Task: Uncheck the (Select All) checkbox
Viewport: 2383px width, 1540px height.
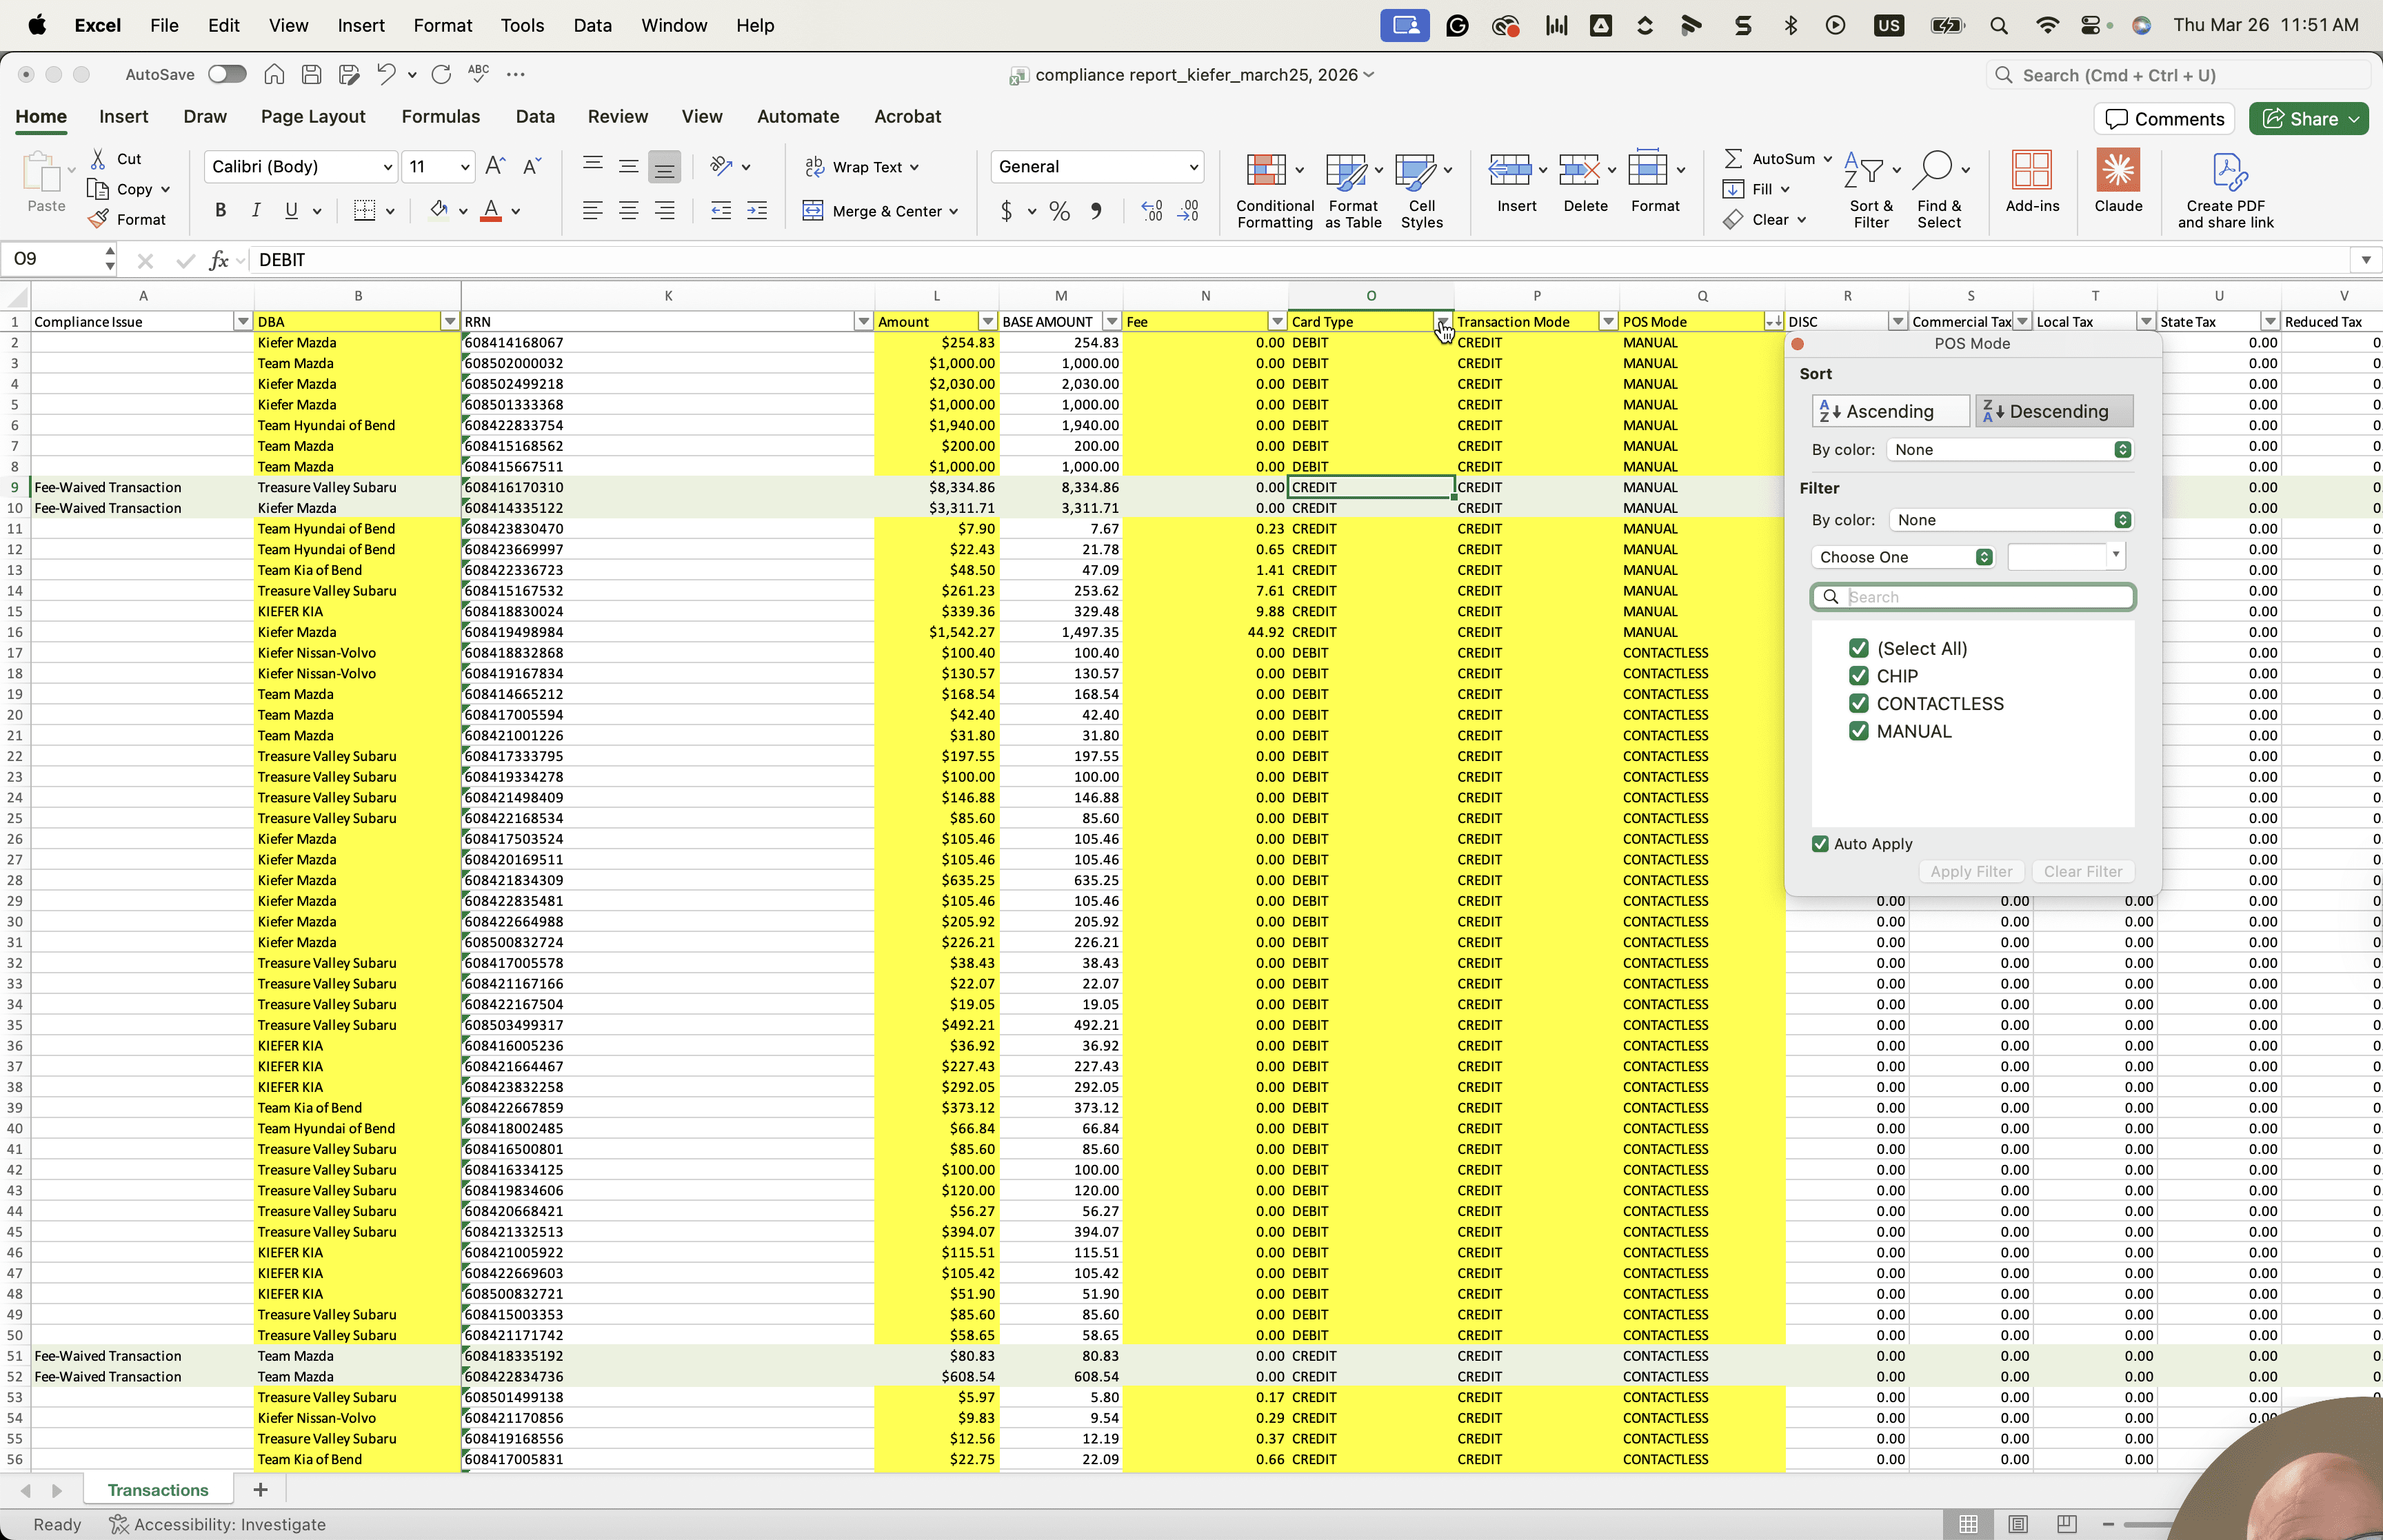Action: pyautogui.click(x=1858, y=648)
